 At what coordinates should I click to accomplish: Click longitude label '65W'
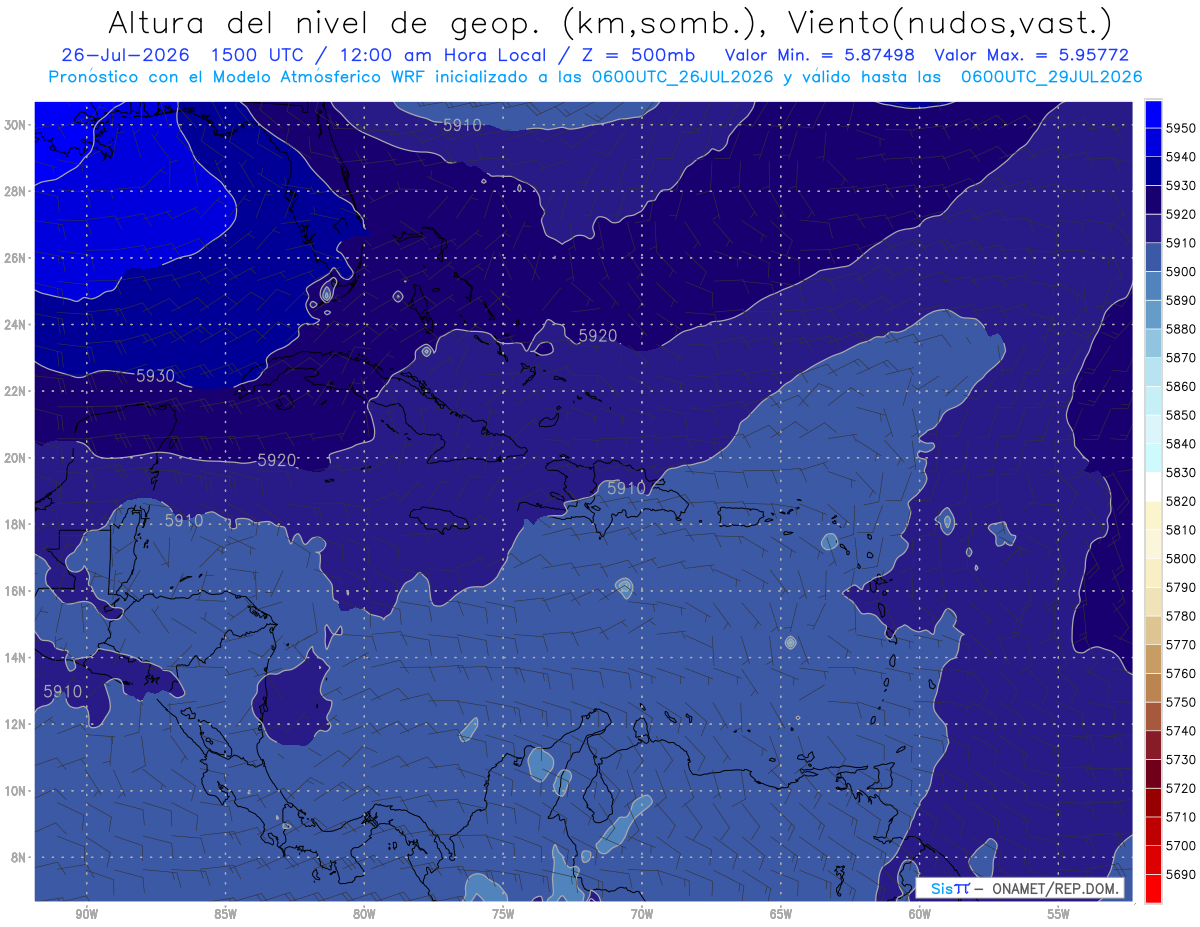click(x=781, y=915)
